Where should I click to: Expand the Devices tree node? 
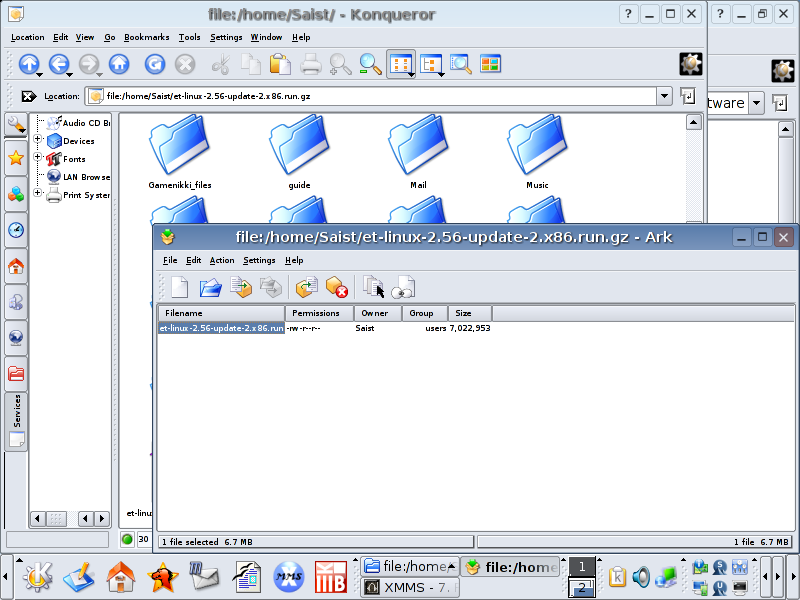[x=38, y=141]
